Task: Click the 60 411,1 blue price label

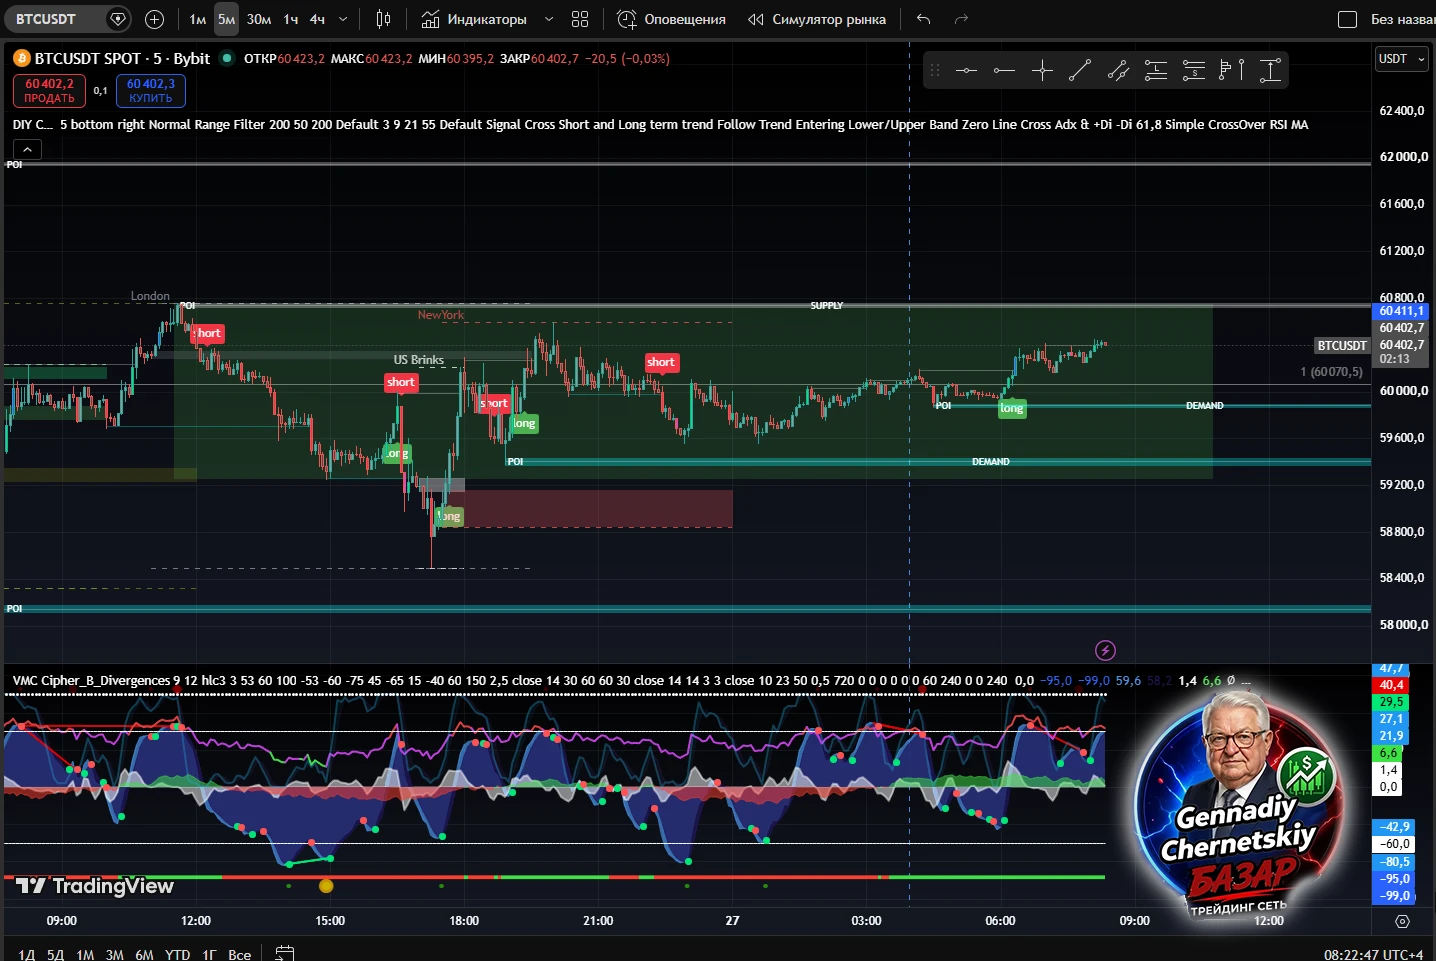Action: (1402, 311)
